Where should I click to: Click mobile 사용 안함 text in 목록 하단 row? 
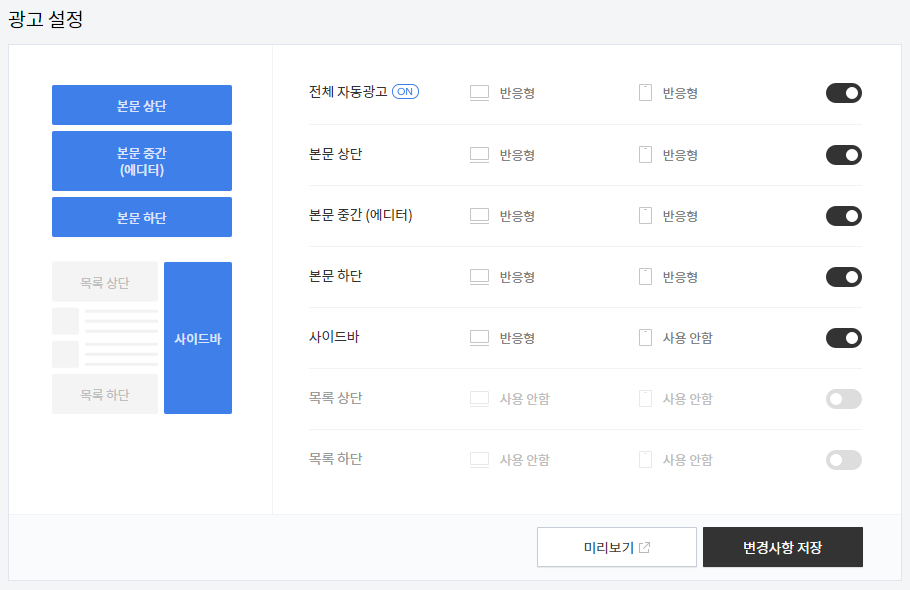[688, 460]
